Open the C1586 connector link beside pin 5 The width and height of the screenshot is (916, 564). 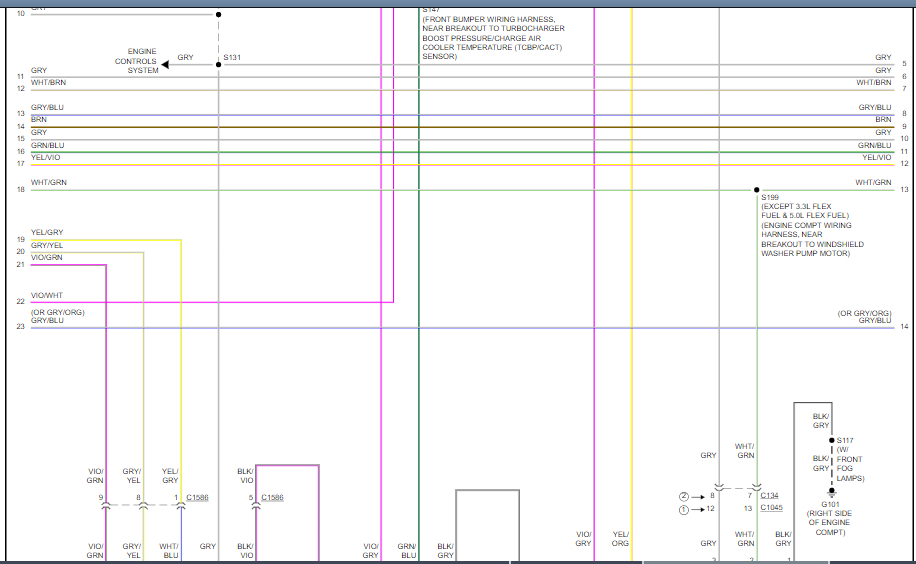272,497
